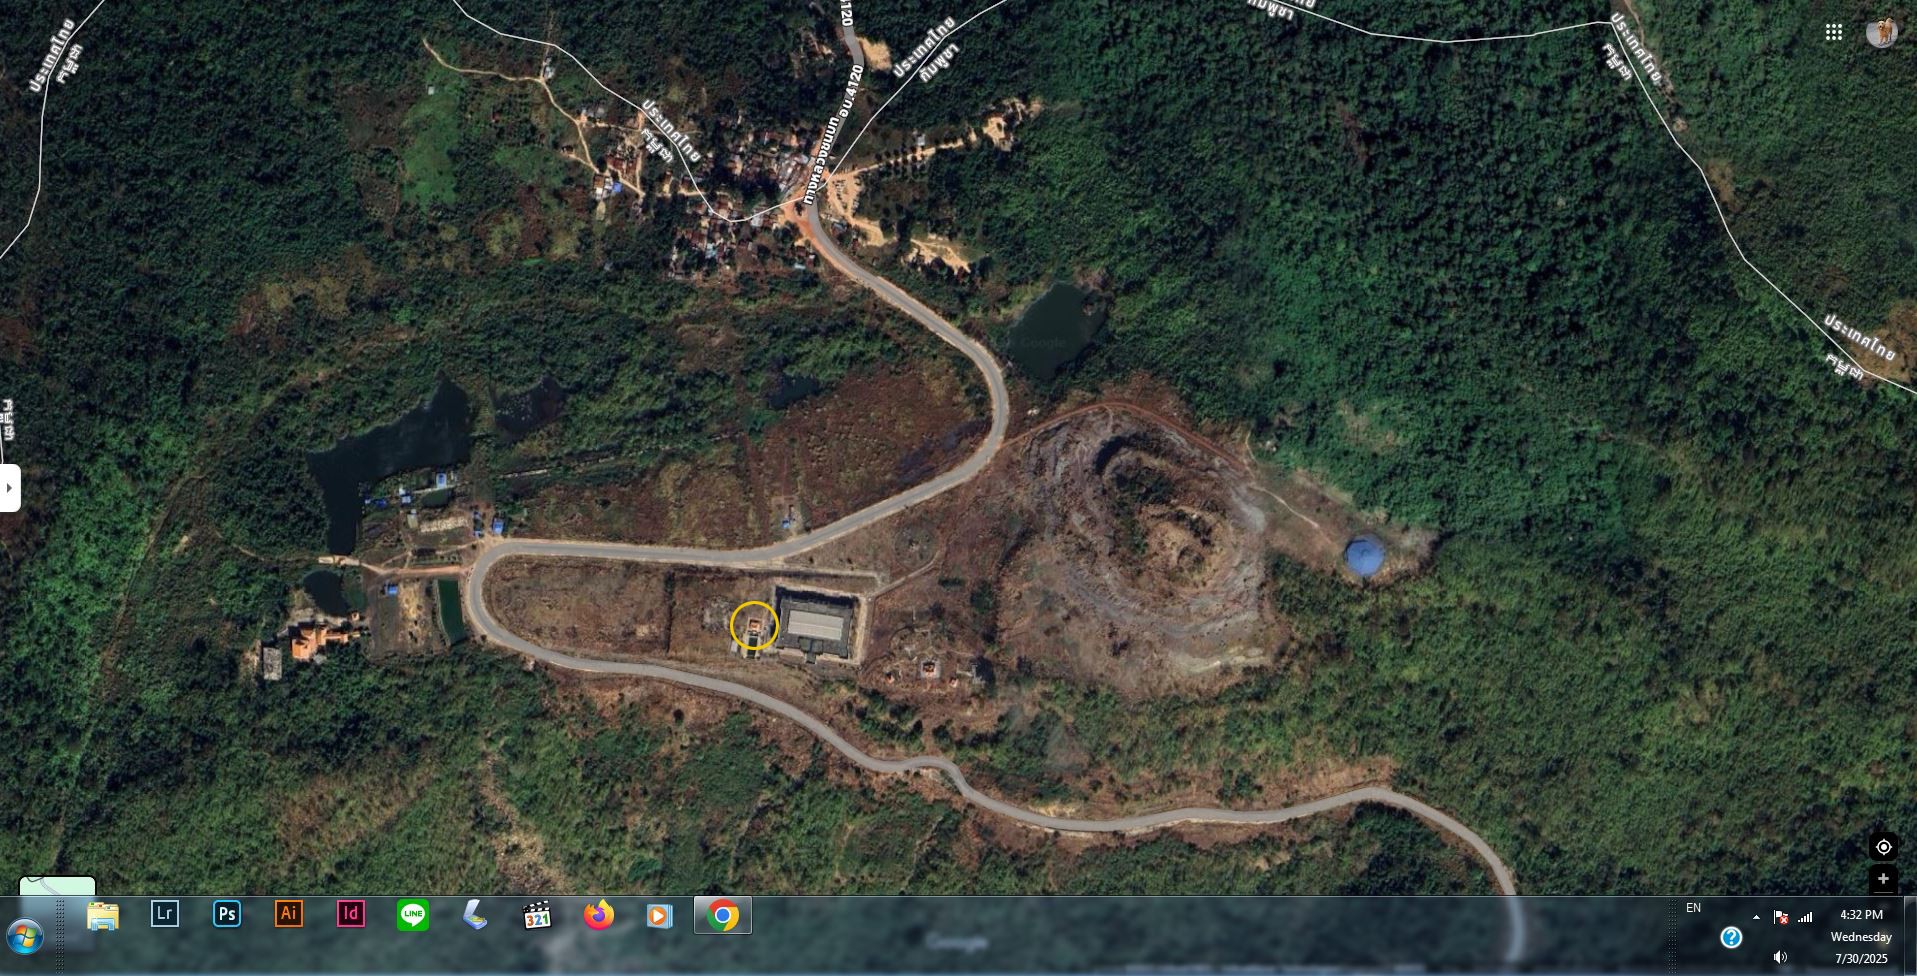Open the LINE messenger taskbar icon
This screenshot has height=976, width=1917.
[x=413, y=914]
